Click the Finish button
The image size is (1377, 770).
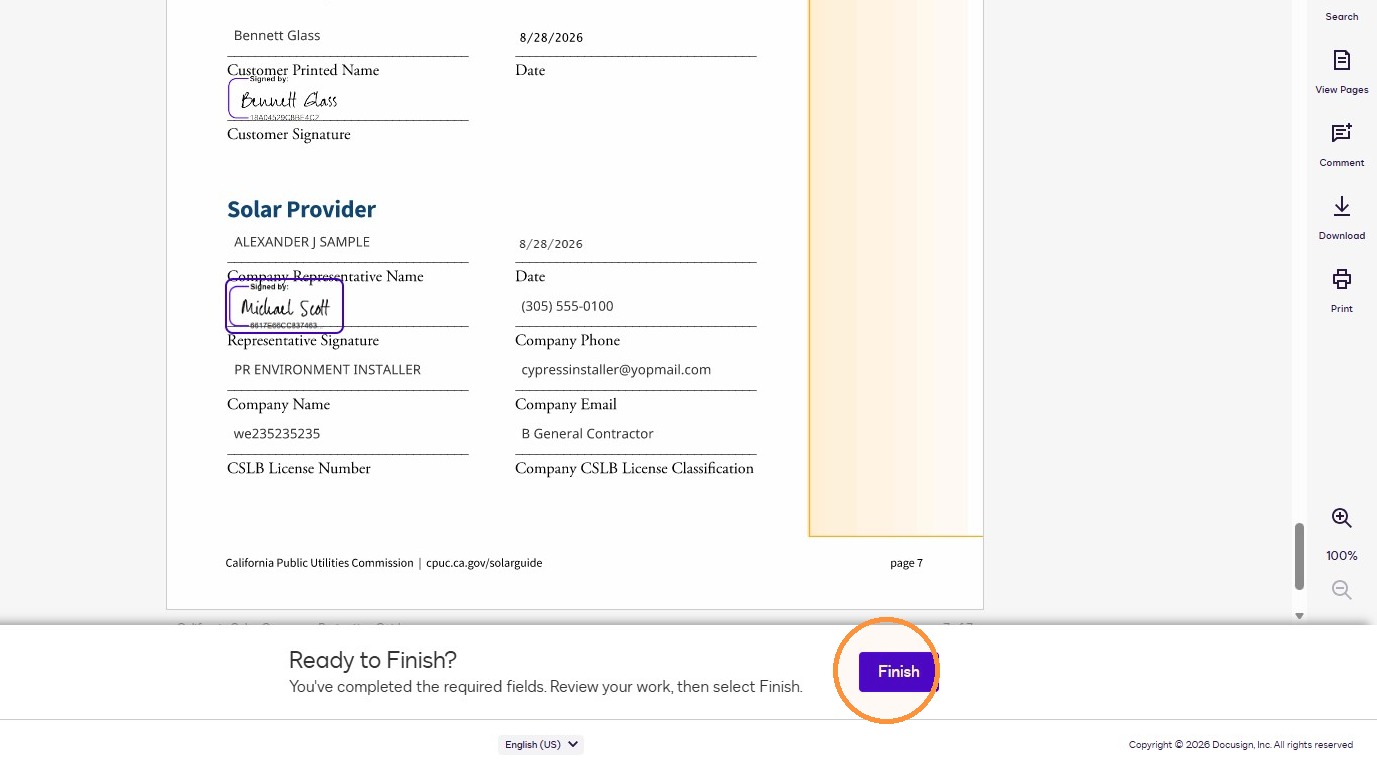[898, 672]
